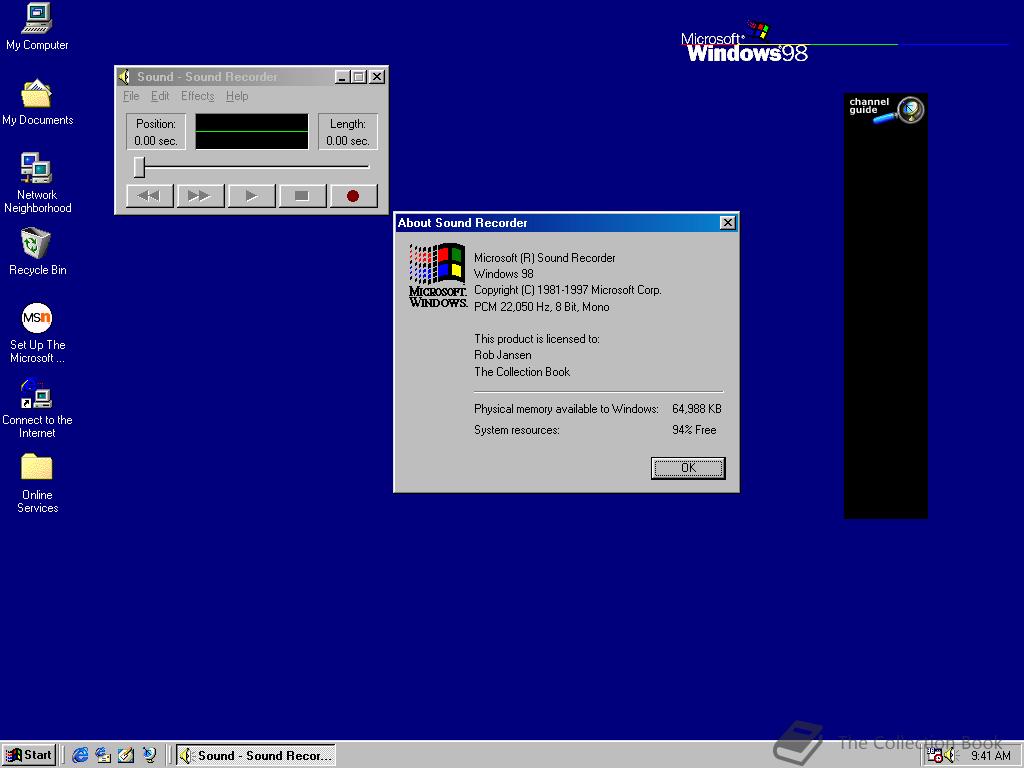
Task: Click the Sound Recorder title bar speaker icon
Action: 124,76
